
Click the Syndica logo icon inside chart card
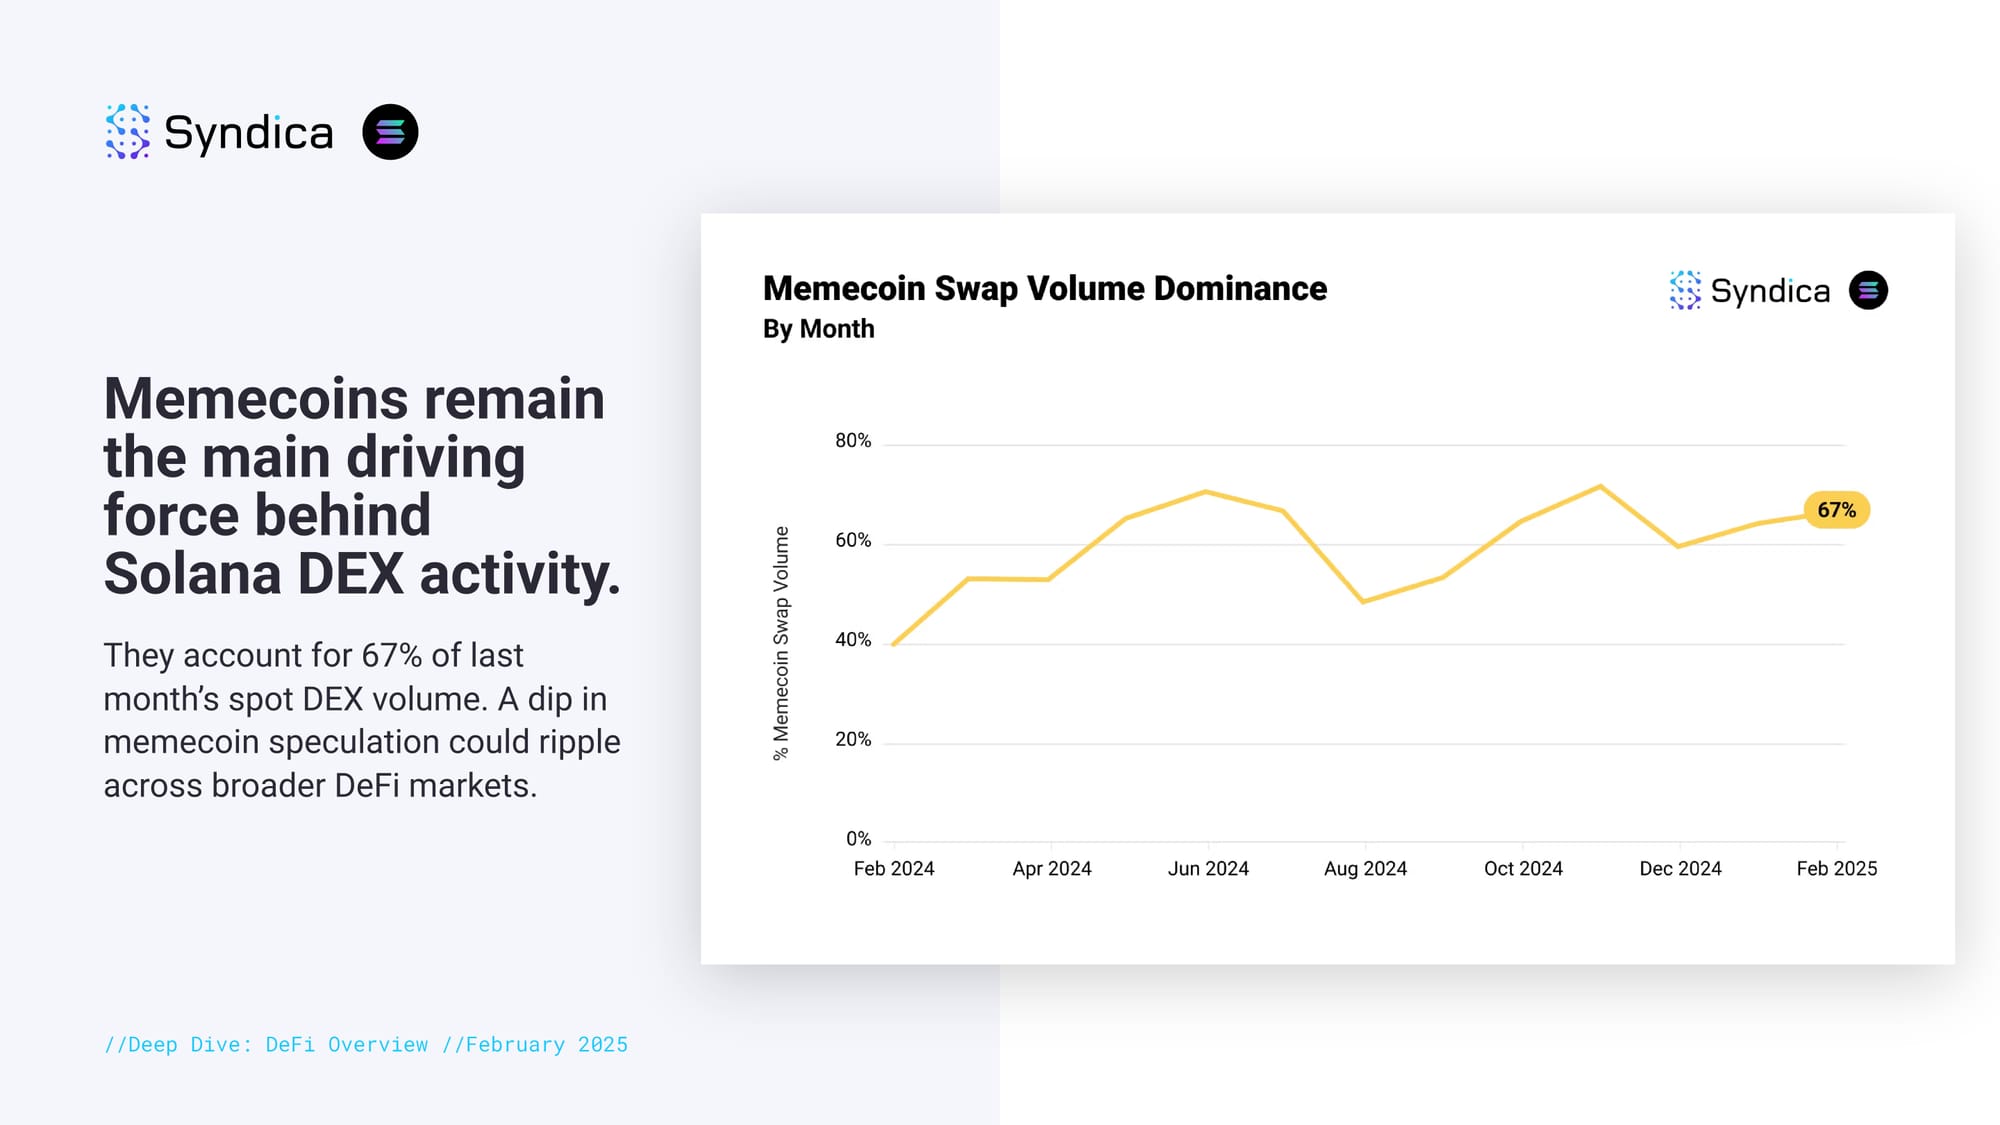(x=1685, y=290)
